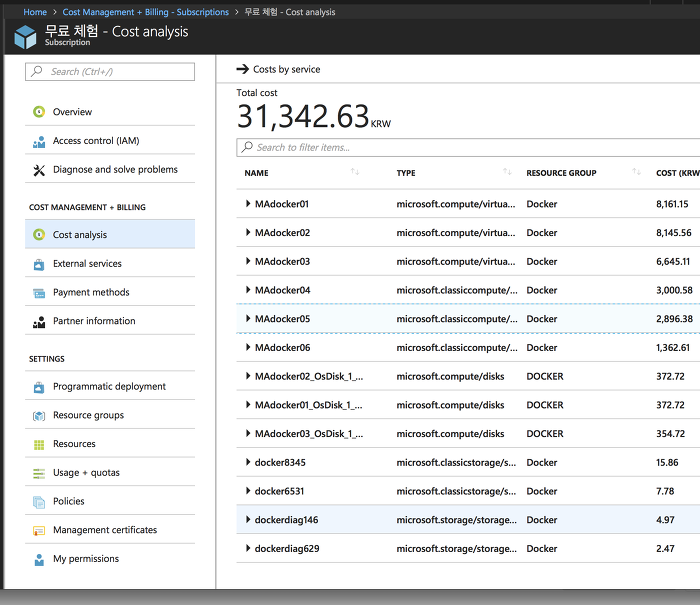The width and height of the screenshot is (700, 605).
Task: Open Management certificates menu item
Action: coord(110,530)
